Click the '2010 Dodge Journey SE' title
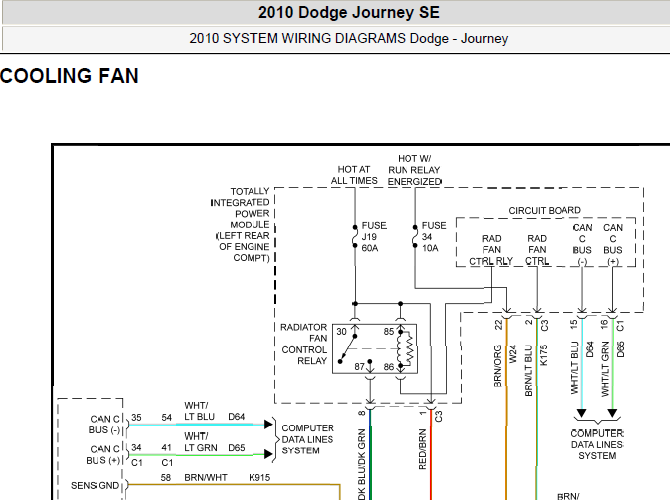 349,12
